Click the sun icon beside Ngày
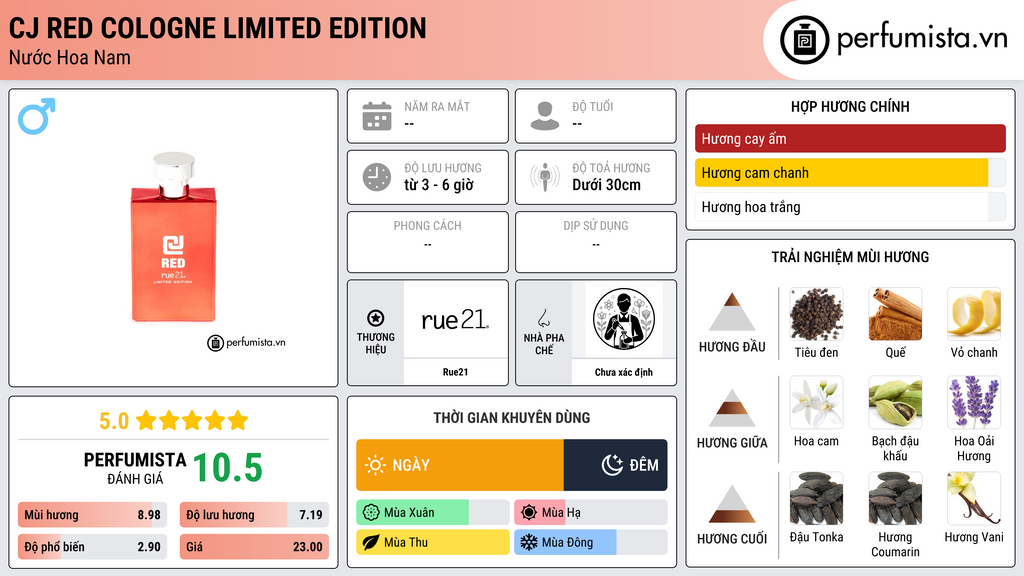 [x=376, y=465]
